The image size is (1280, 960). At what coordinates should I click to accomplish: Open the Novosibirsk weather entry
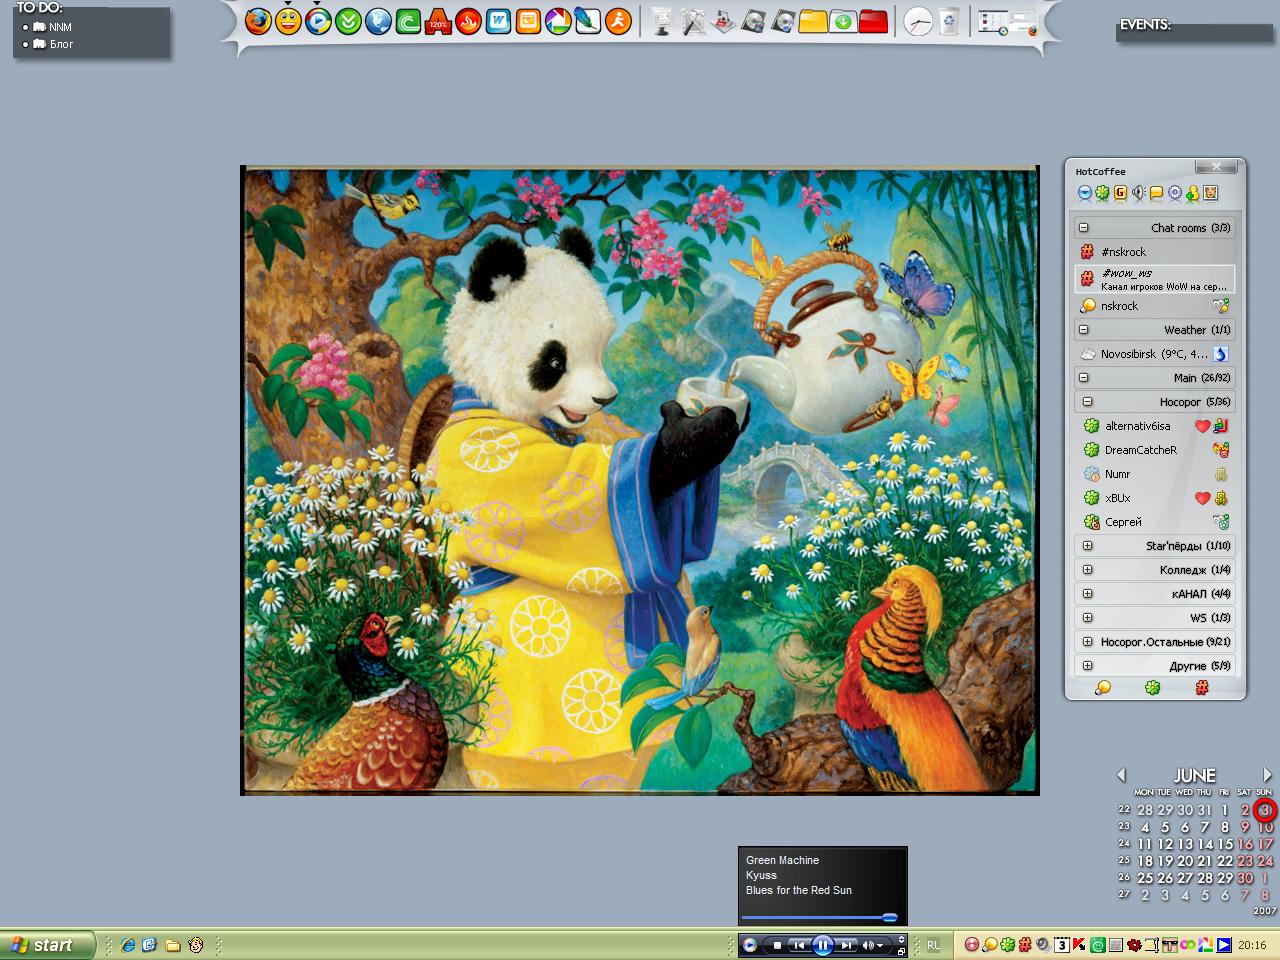coord(1155,354)
